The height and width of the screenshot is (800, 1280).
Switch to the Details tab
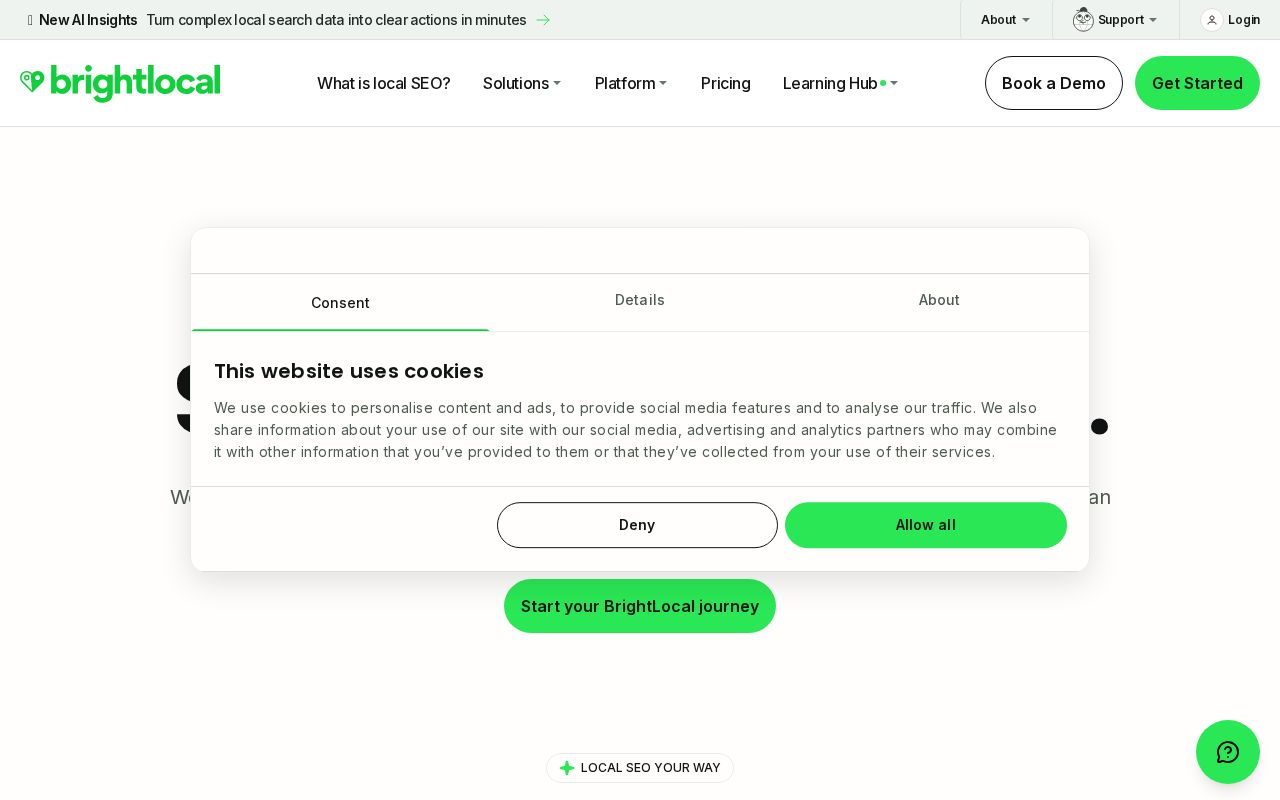click(640, 300)
